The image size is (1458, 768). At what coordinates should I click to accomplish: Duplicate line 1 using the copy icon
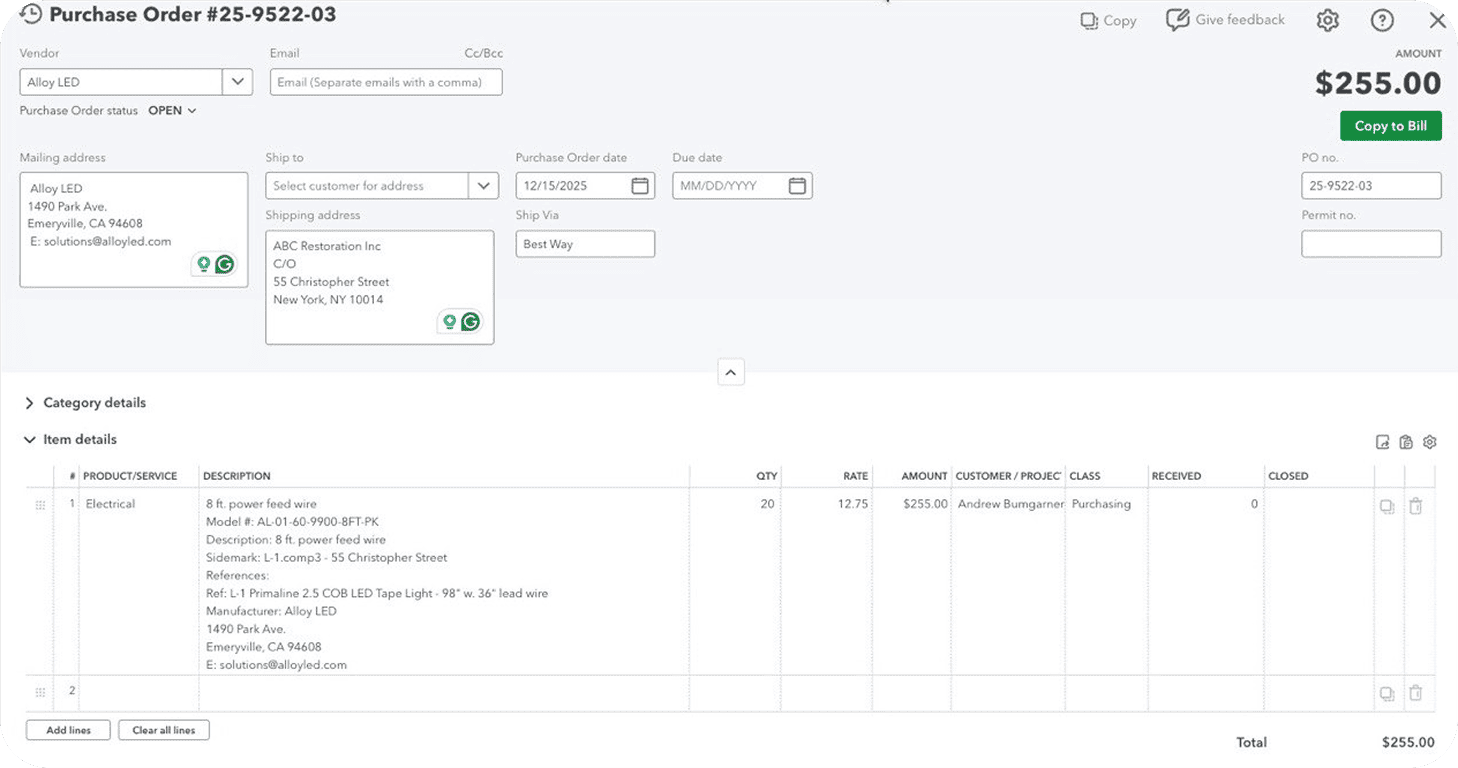pyautogui.click(x=1387, y=506)
